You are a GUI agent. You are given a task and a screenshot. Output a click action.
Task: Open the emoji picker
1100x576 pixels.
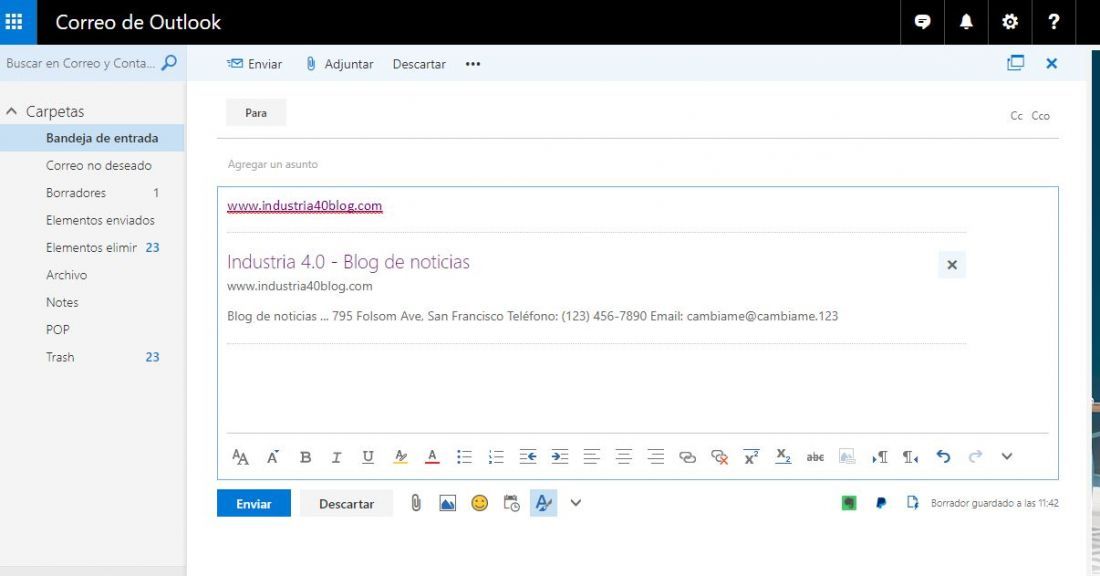(479, 503)
